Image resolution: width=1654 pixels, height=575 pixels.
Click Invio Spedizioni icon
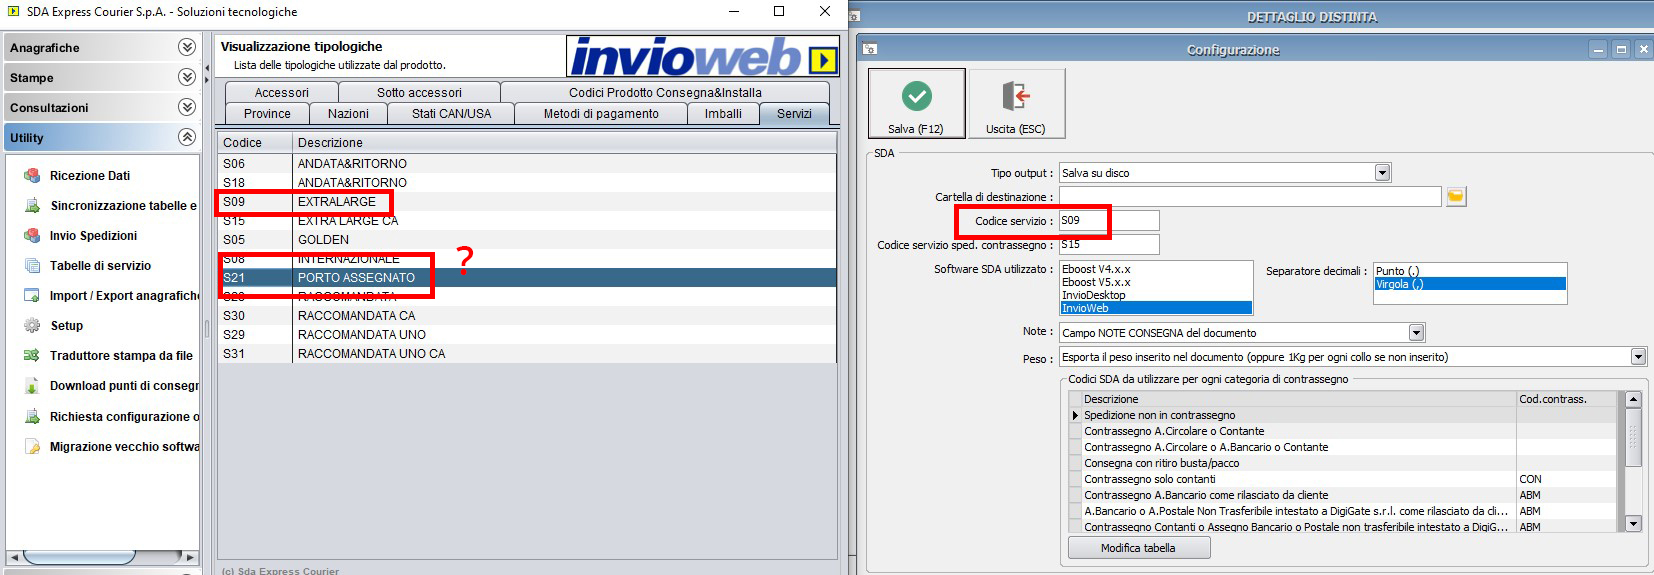[x=32, y=236]
